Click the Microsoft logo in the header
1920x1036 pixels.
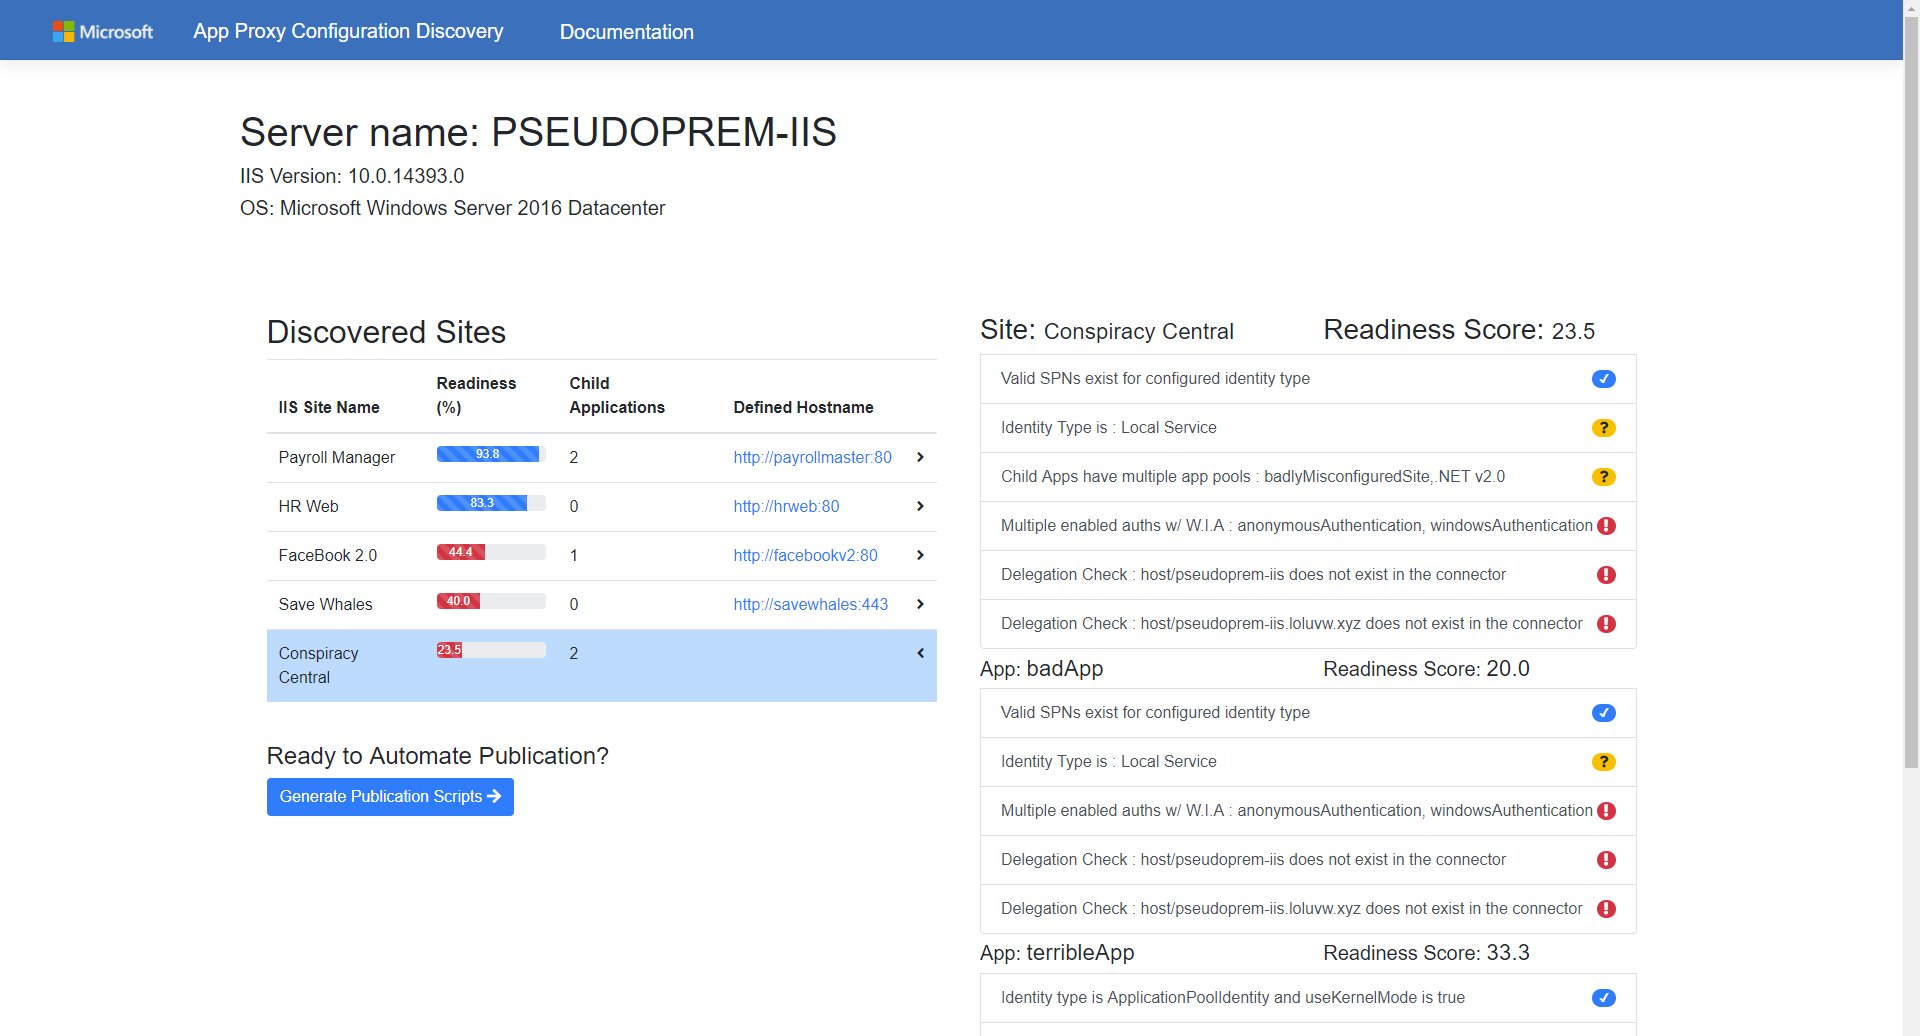point(103,31)
